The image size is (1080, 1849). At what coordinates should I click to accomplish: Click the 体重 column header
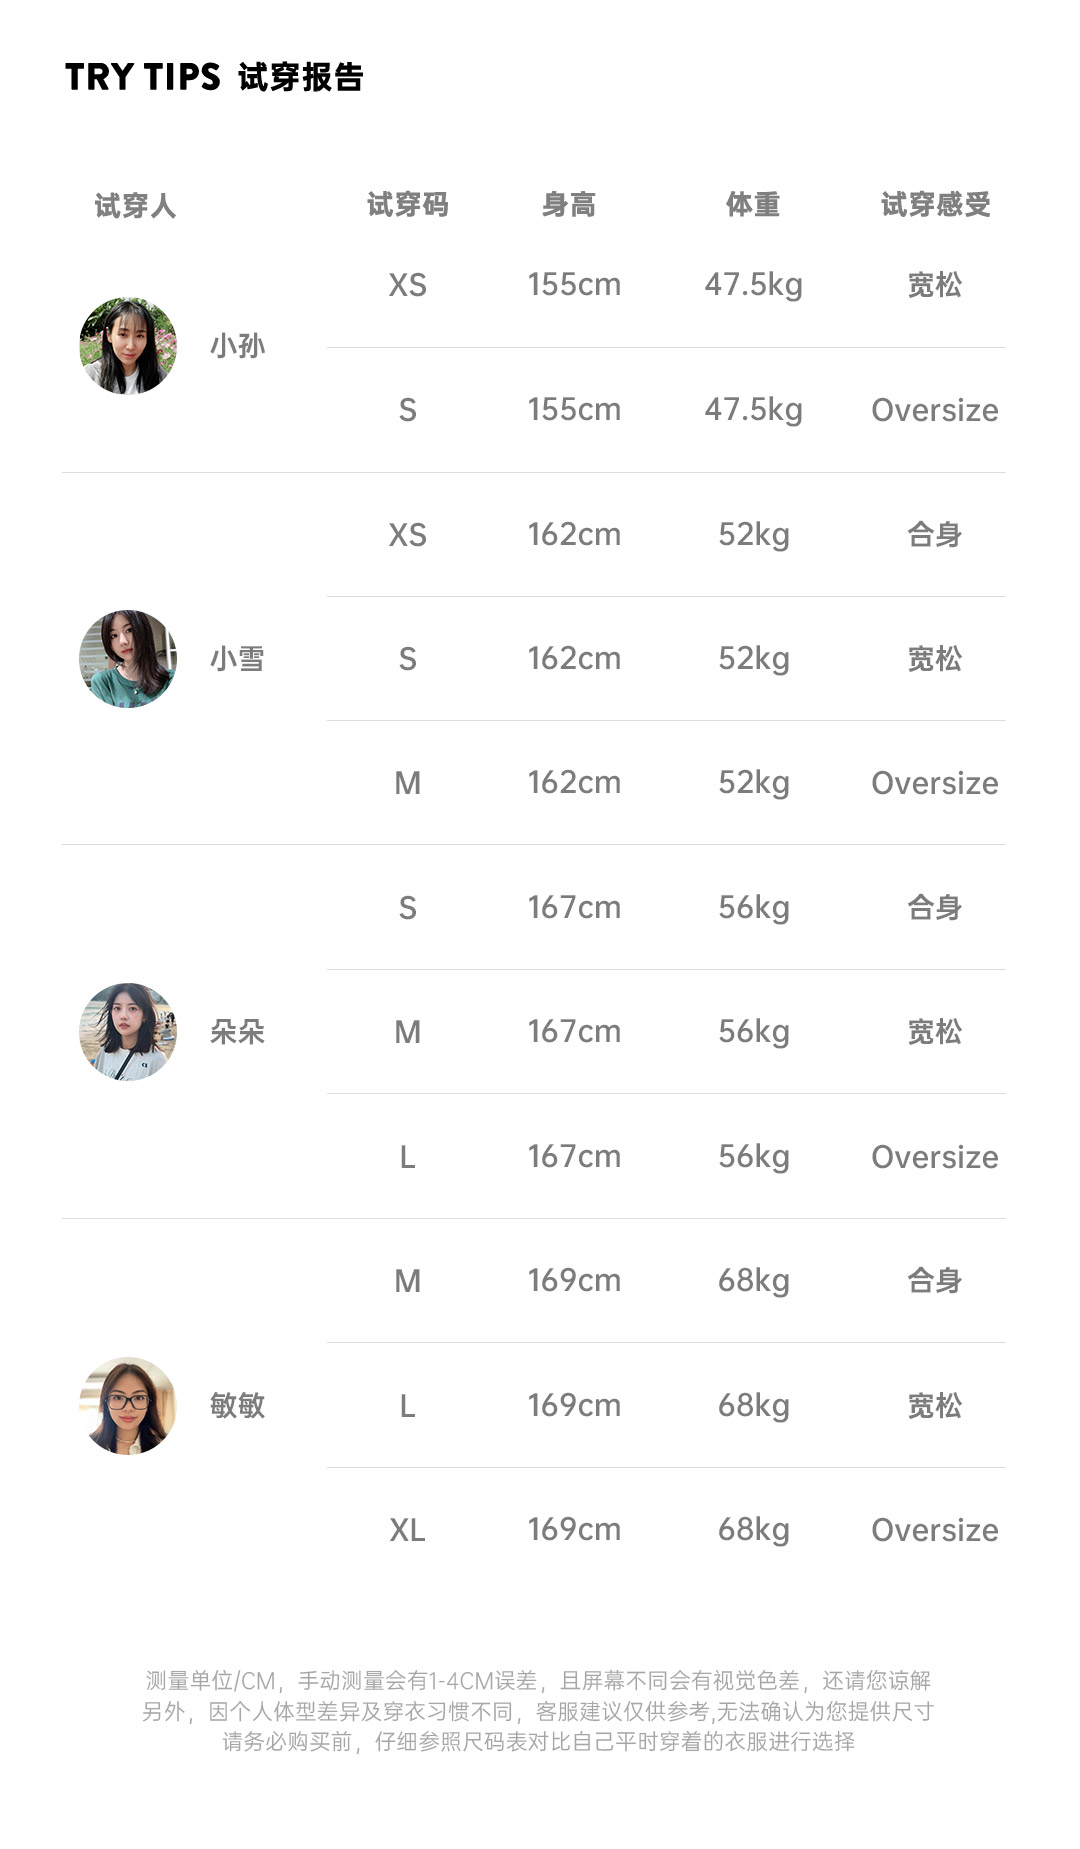(753, 205)
